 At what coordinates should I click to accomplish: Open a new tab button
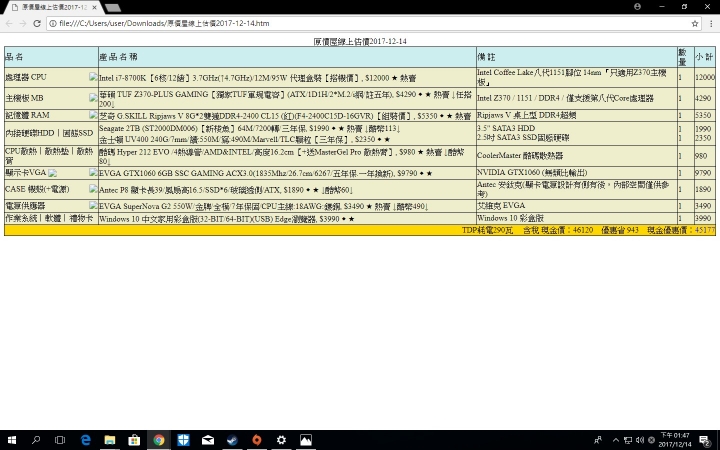pos(113,8)
